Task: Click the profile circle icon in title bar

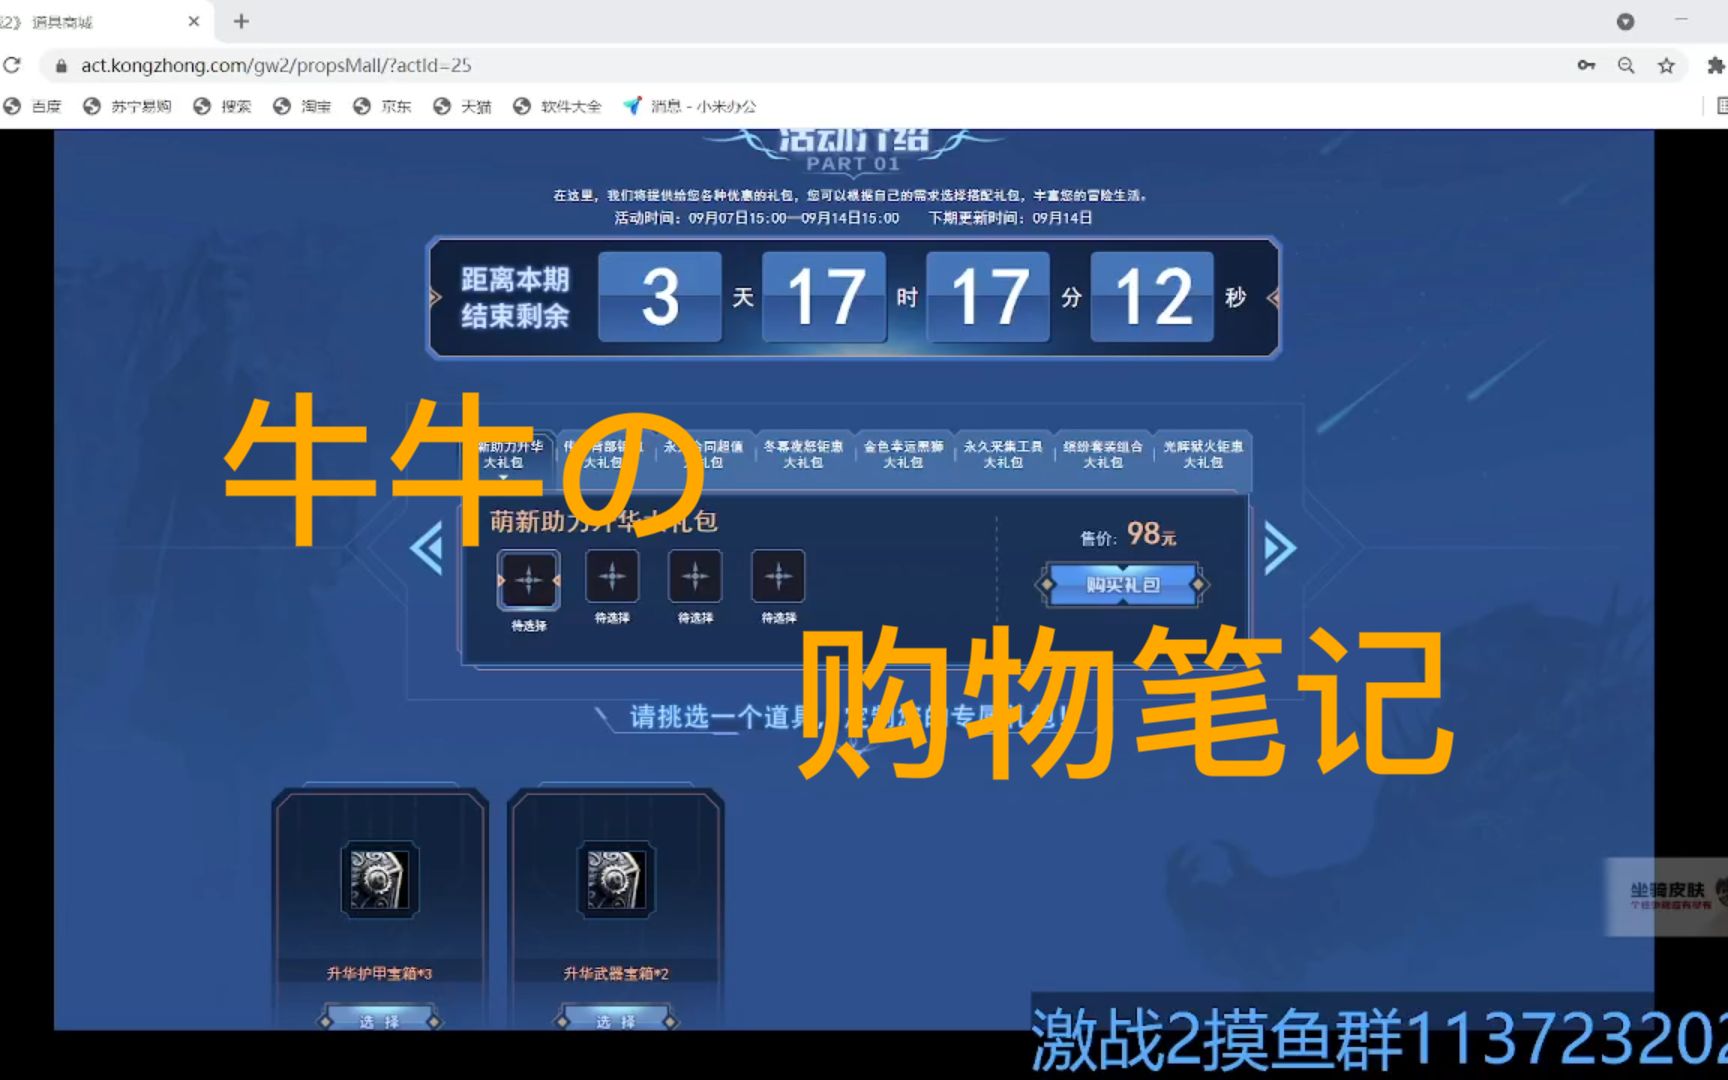Action: click(x=1626, y=21)
